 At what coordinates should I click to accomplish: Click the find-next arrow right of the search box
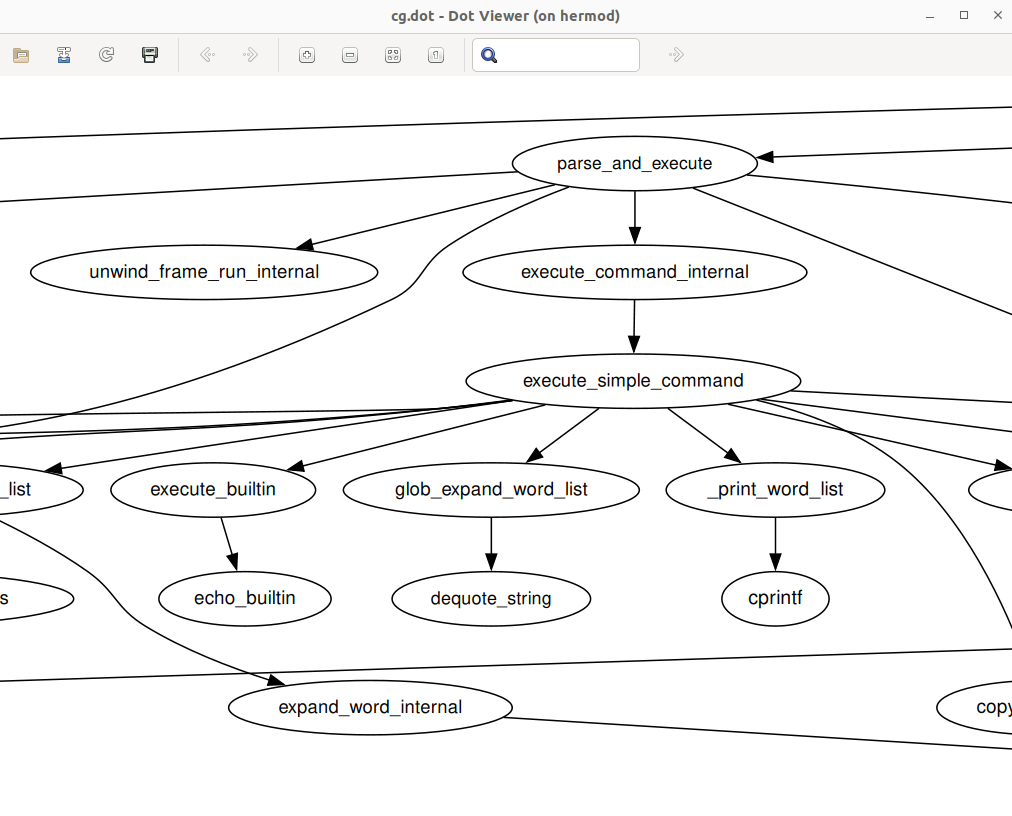(676, 55)
